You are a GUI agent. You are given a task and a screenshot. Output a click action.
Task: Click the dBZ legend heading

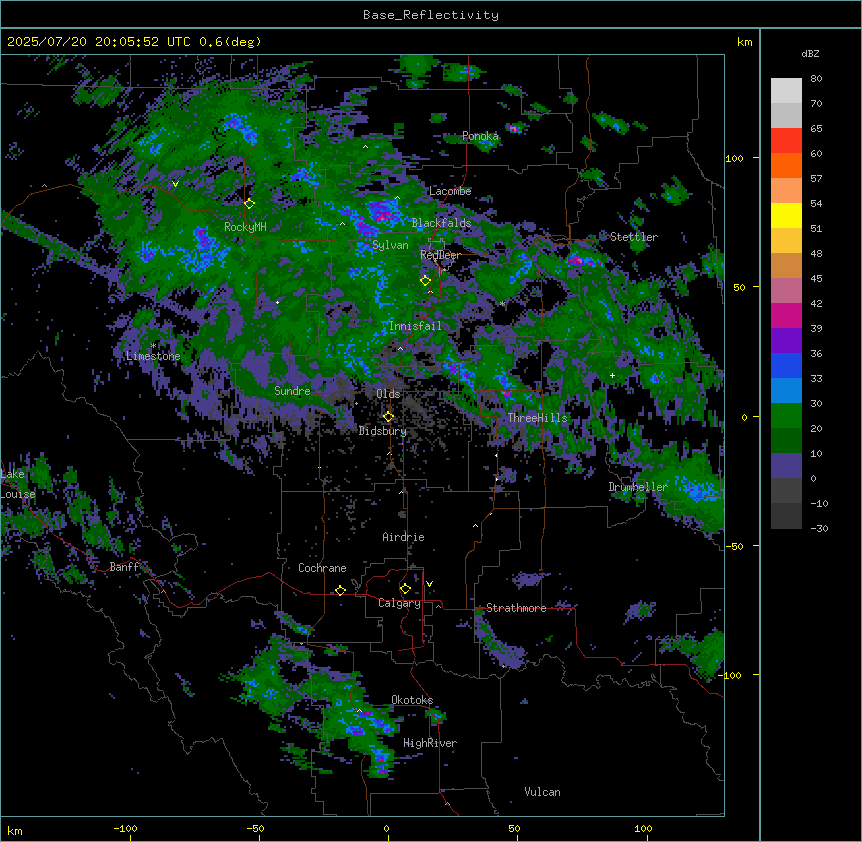(x=810, y=54)
